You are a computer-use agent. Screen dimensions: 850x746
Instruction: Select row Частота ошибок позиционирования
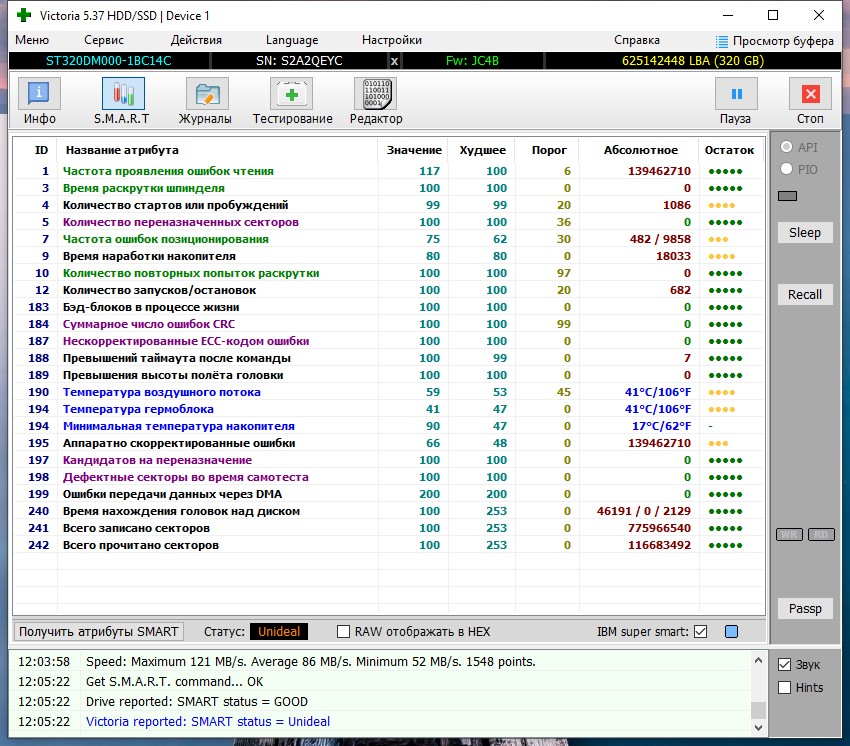(389, 239)
